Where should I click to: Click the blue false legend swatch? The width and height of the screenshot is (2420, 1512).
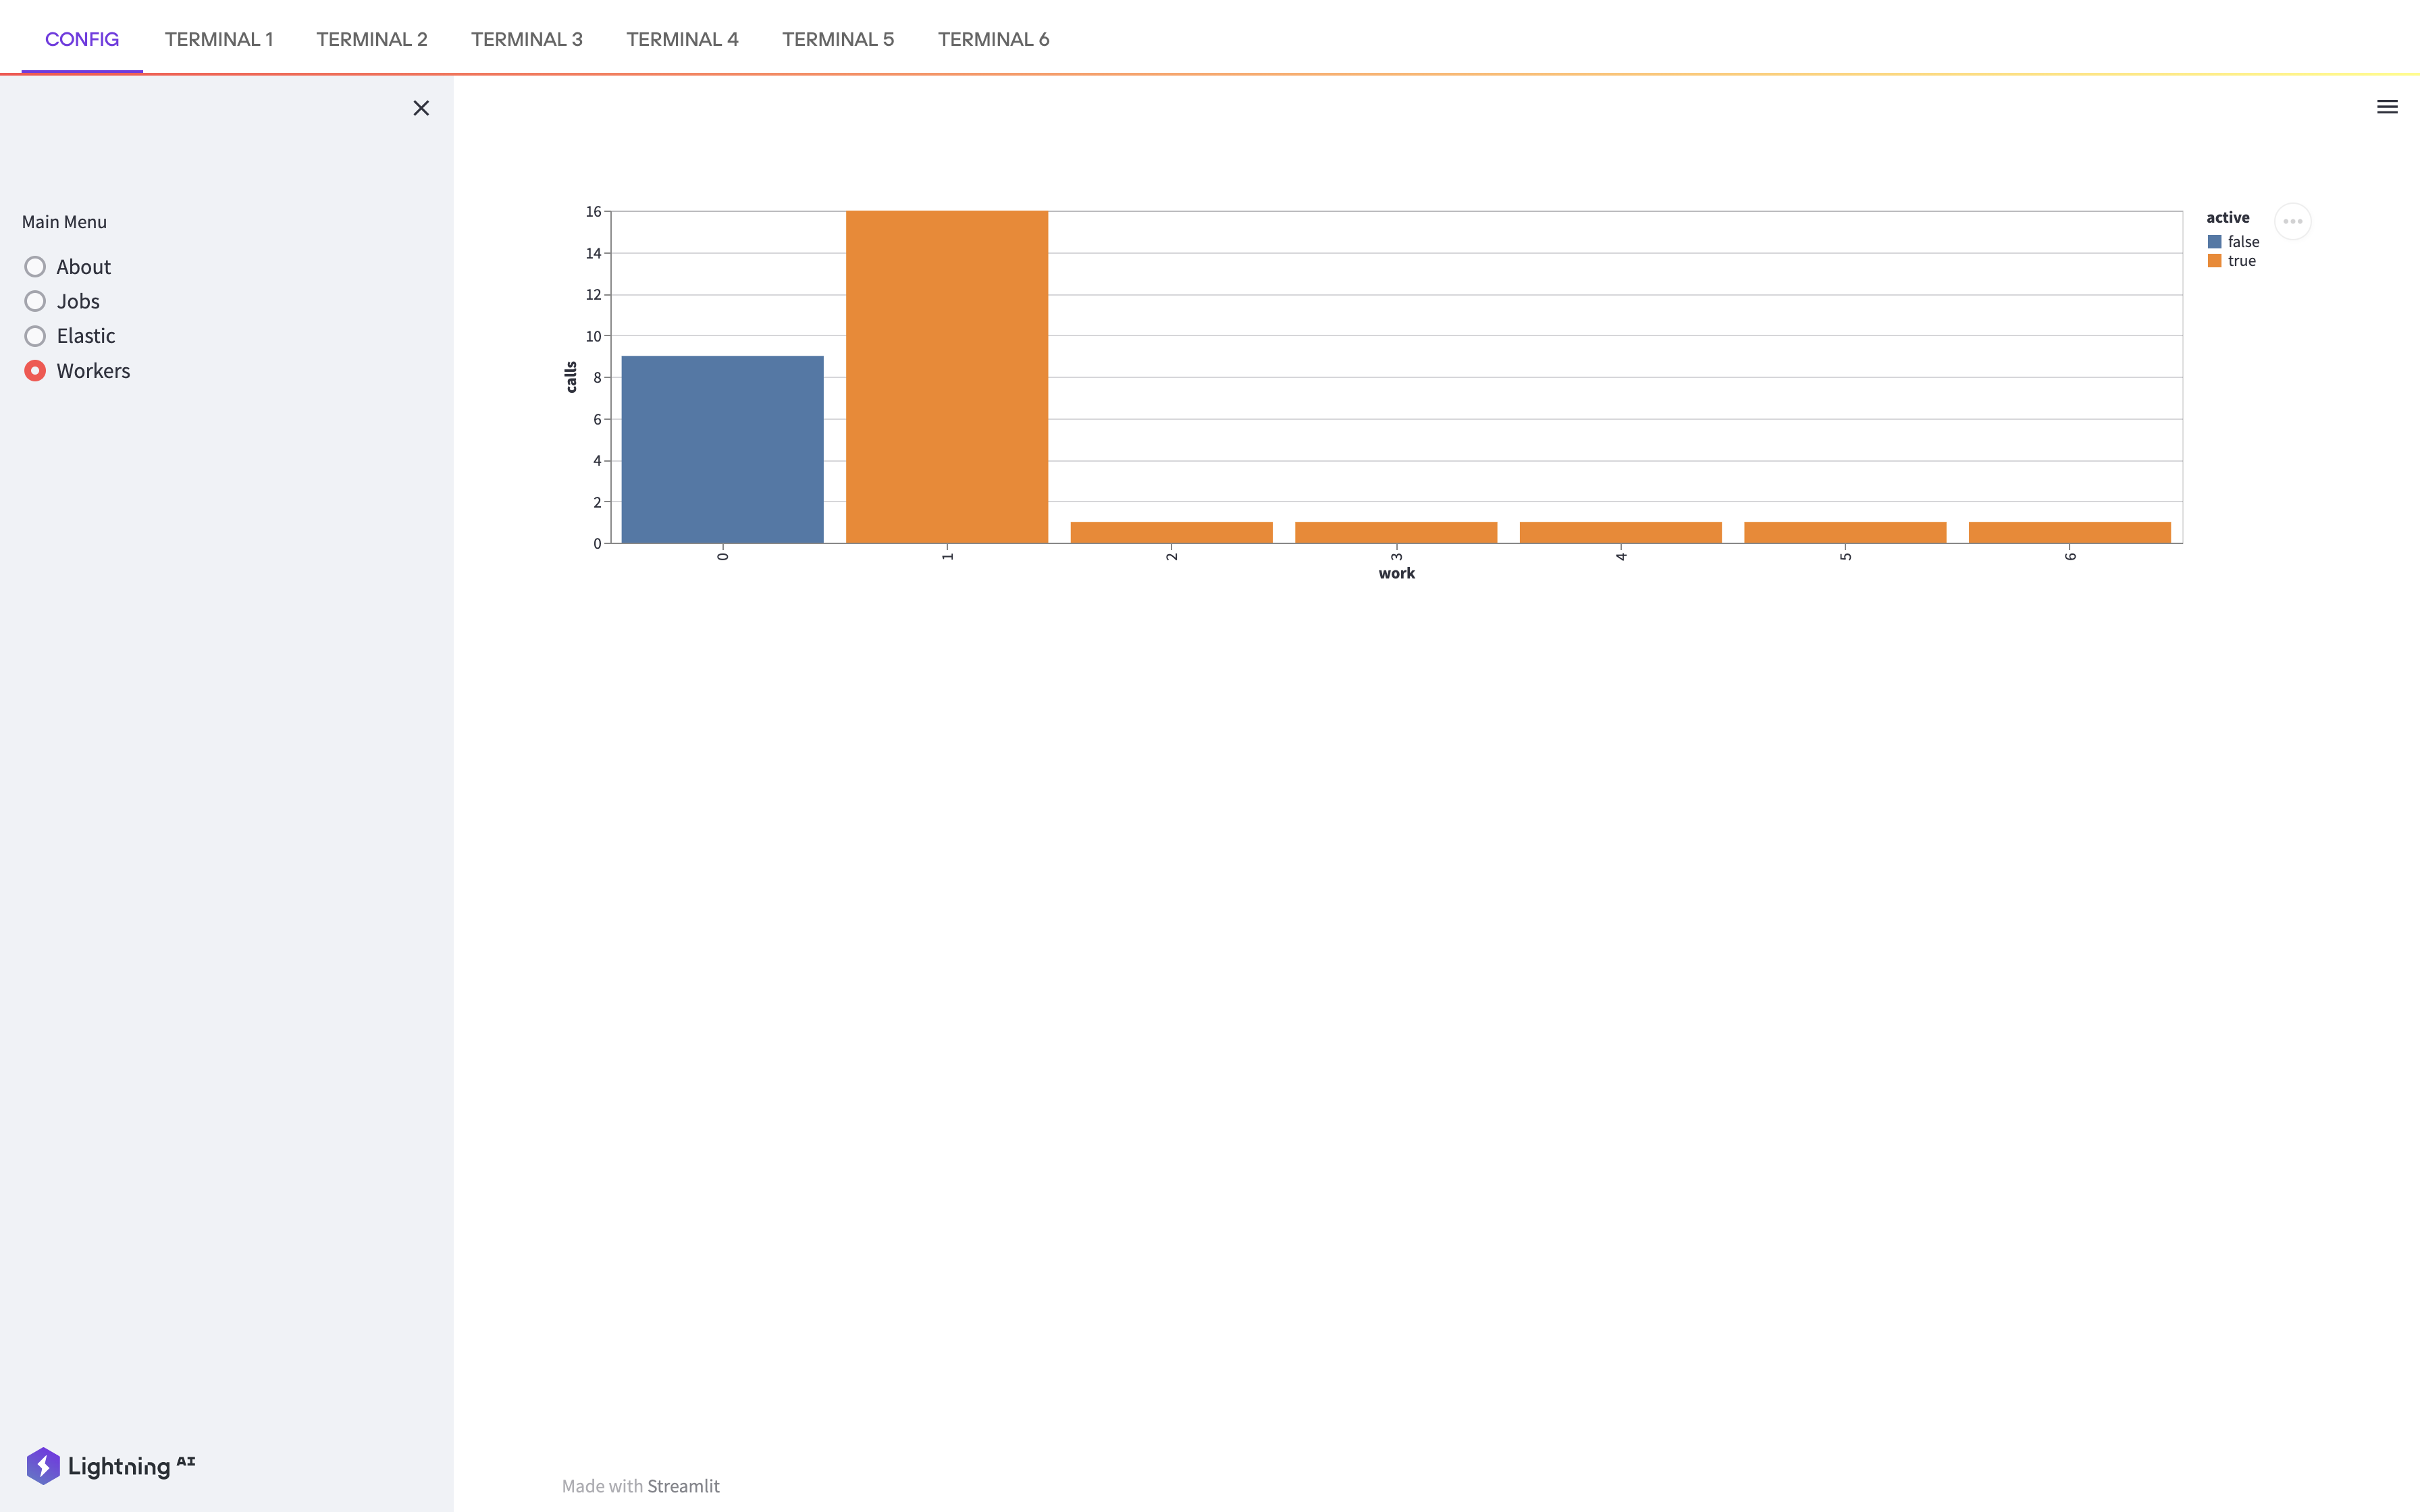2214,242
